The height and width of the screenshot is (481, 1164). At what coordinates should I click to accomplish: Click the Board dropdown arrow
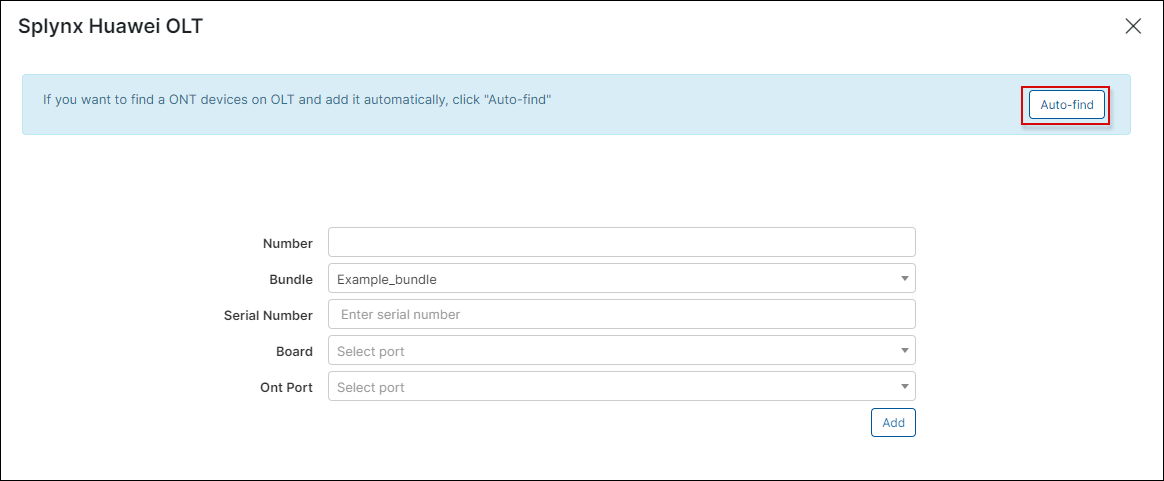(904, 350)
